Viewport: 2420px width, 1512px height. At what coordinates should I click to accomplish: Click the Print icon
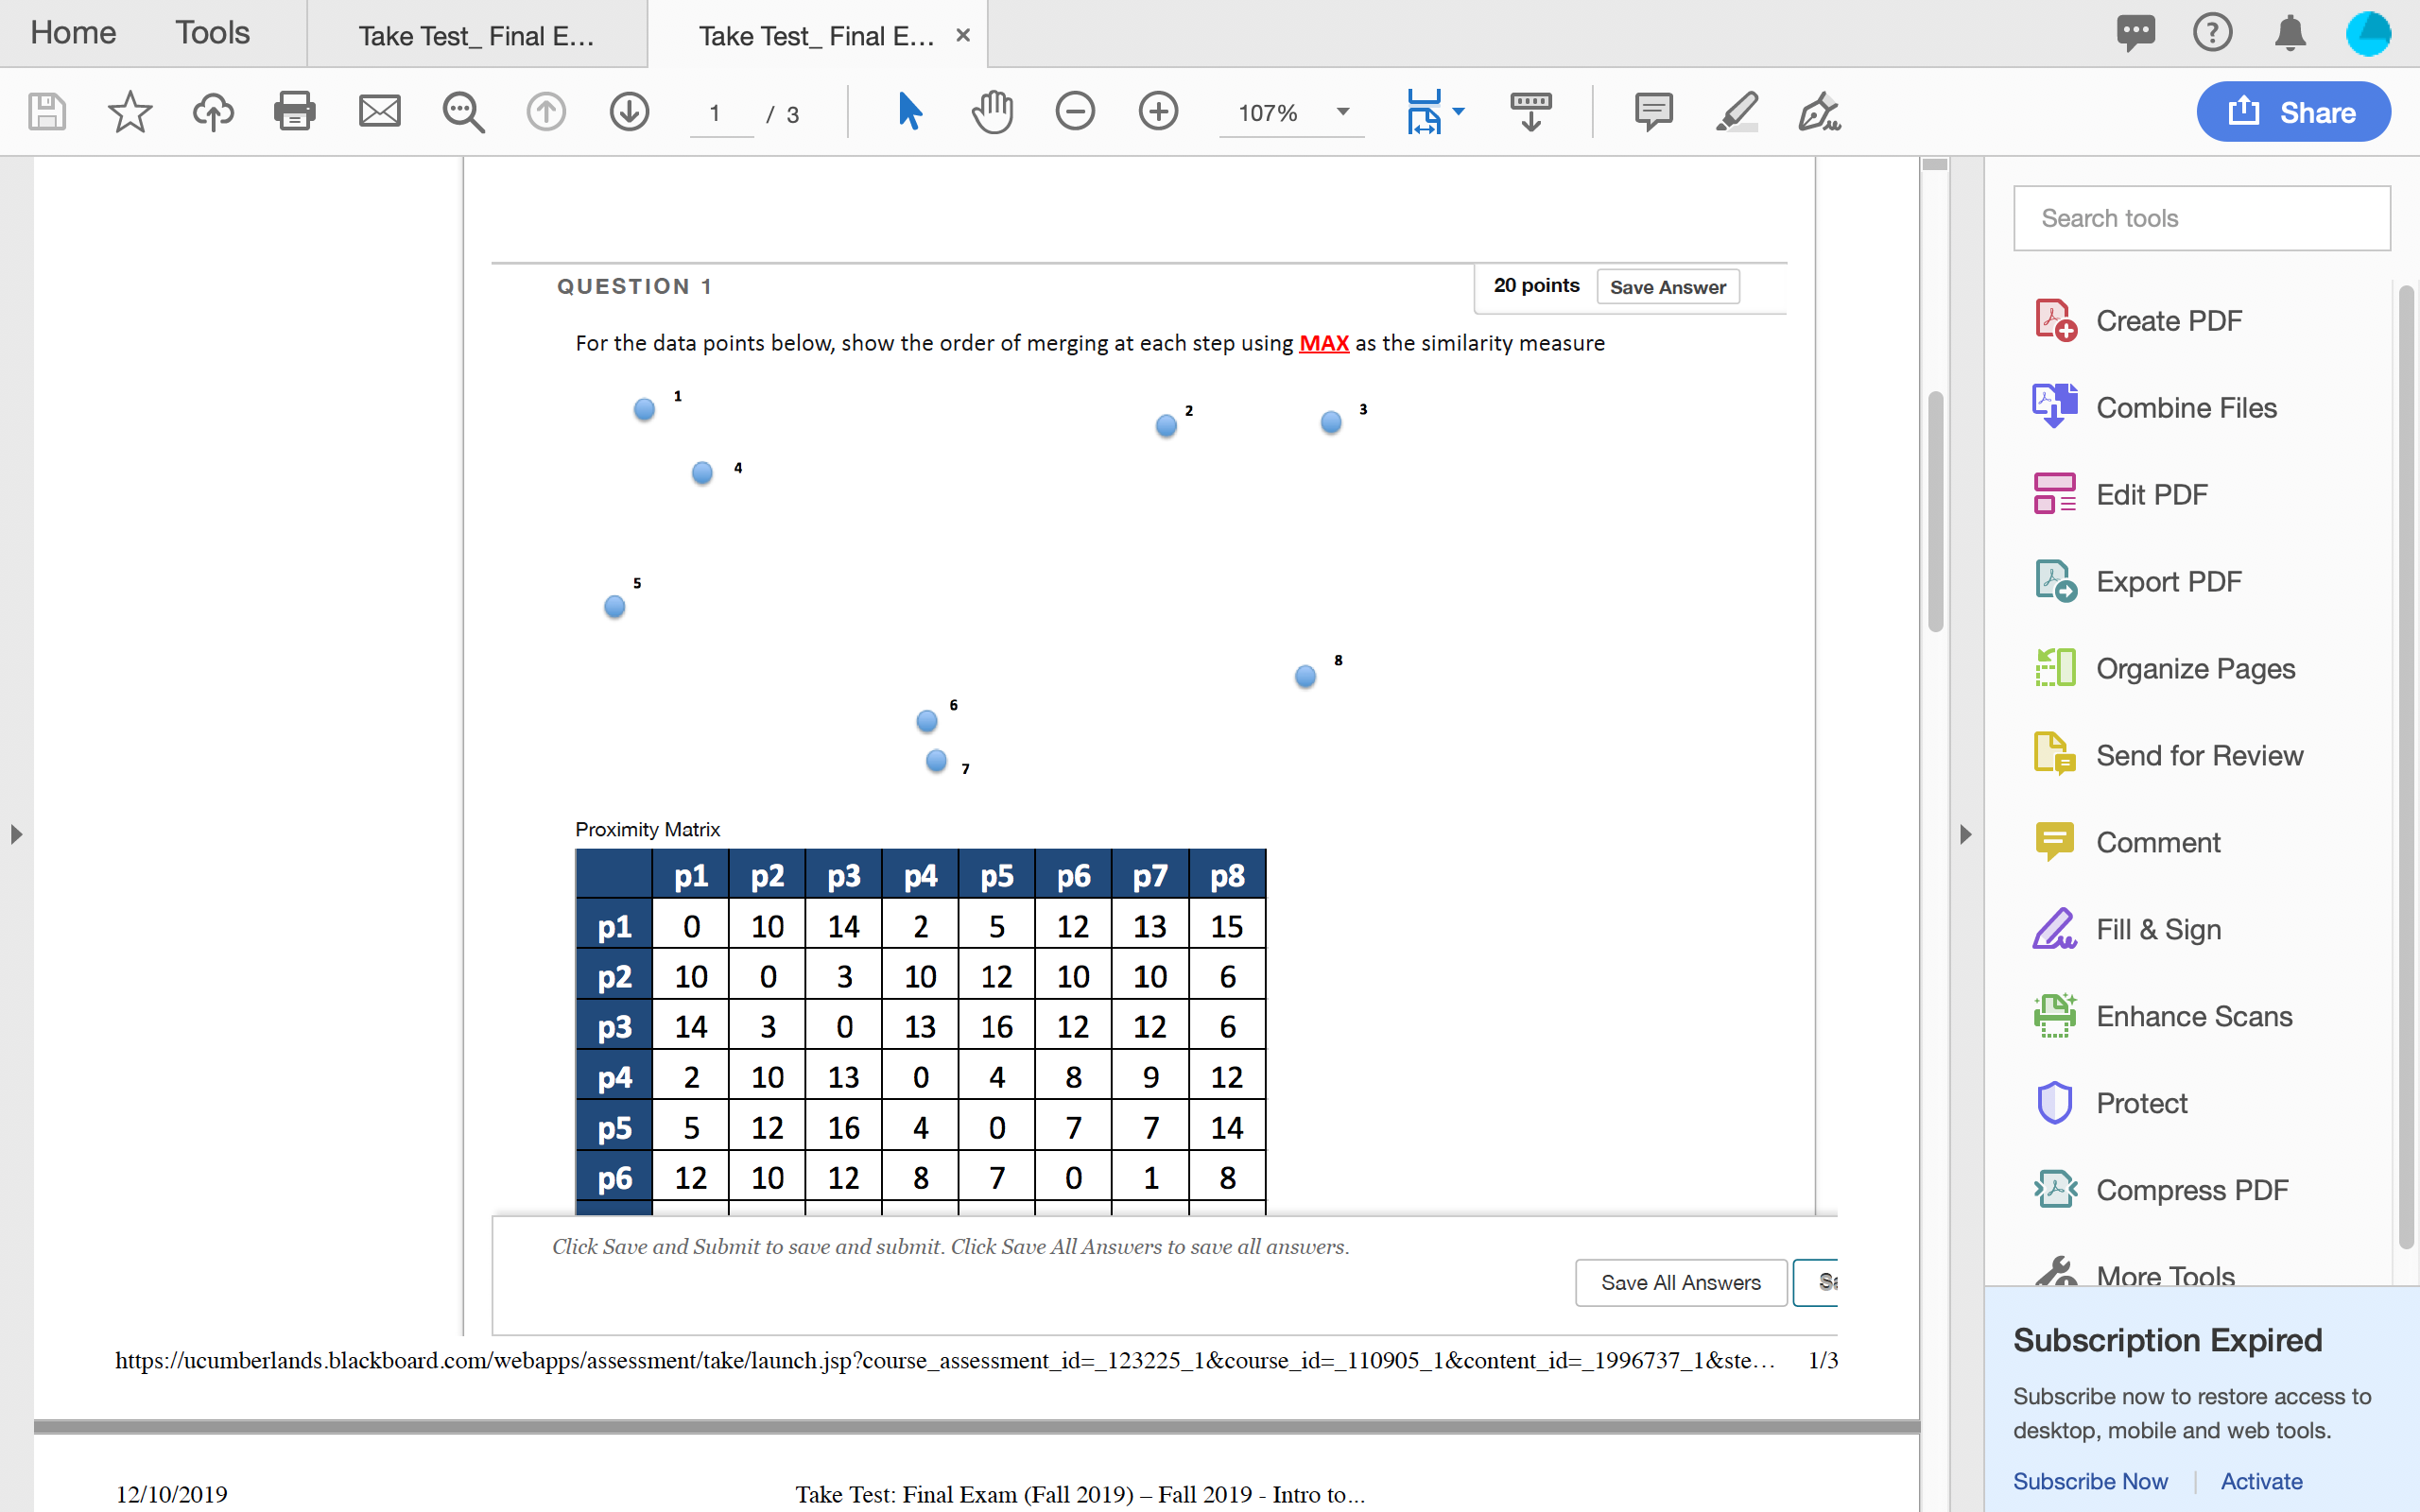point(295,112)
